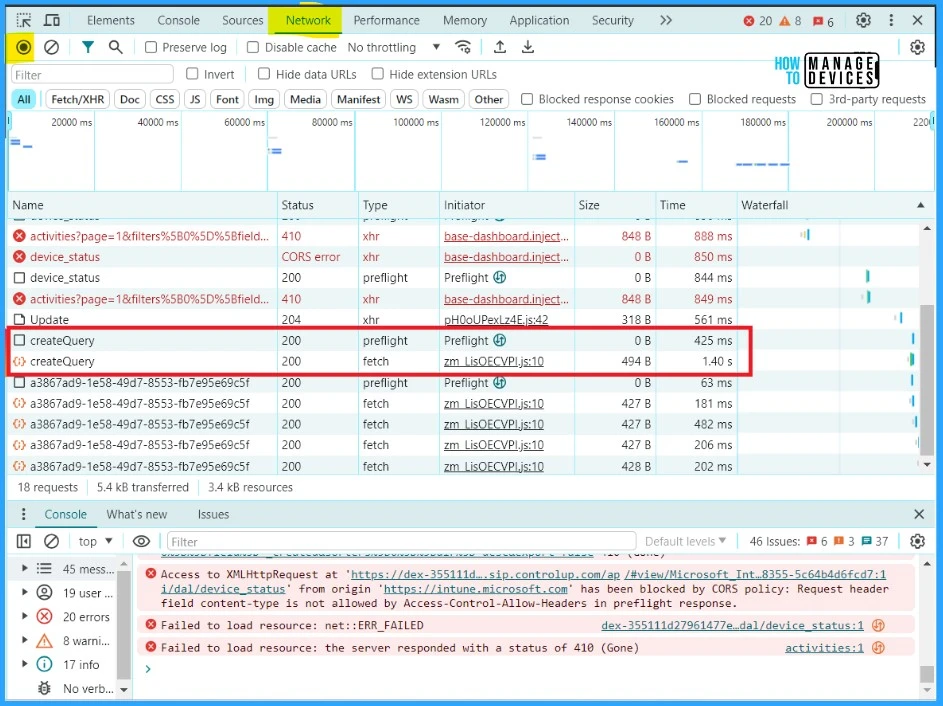Image resolution: width=943 pixels, height=706 pixels.
Task: Open the DevTools customize three-dot menu
Action: [x=891, y=20]
